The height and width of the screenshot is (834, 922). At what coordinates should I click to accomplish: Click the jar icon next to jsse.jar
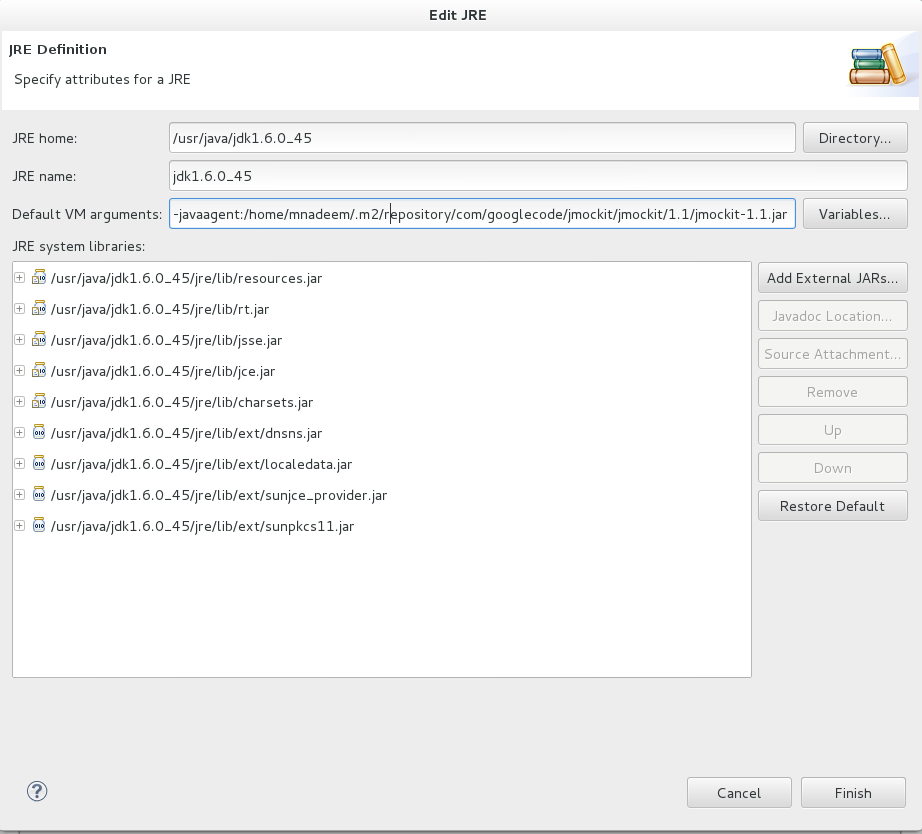point(39,340)
